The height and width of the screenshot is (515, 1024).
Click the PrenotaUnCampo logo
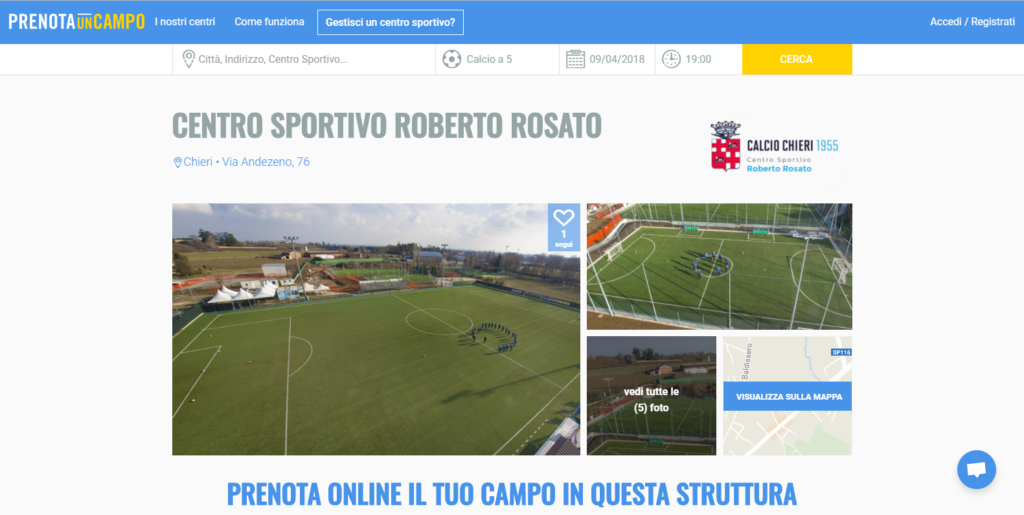coord(76,21)
